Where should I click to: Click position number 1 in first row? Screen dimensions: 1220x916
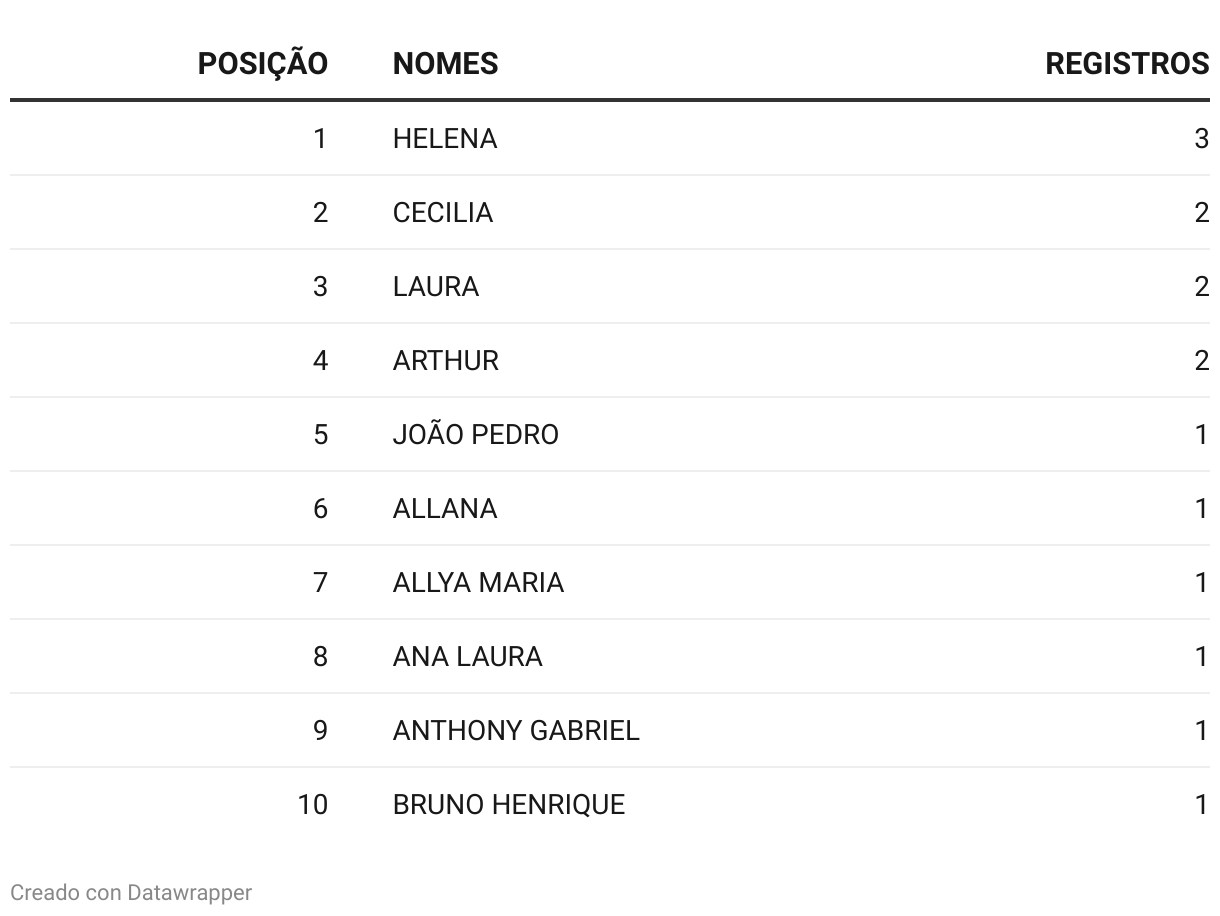tap(320, 139)
